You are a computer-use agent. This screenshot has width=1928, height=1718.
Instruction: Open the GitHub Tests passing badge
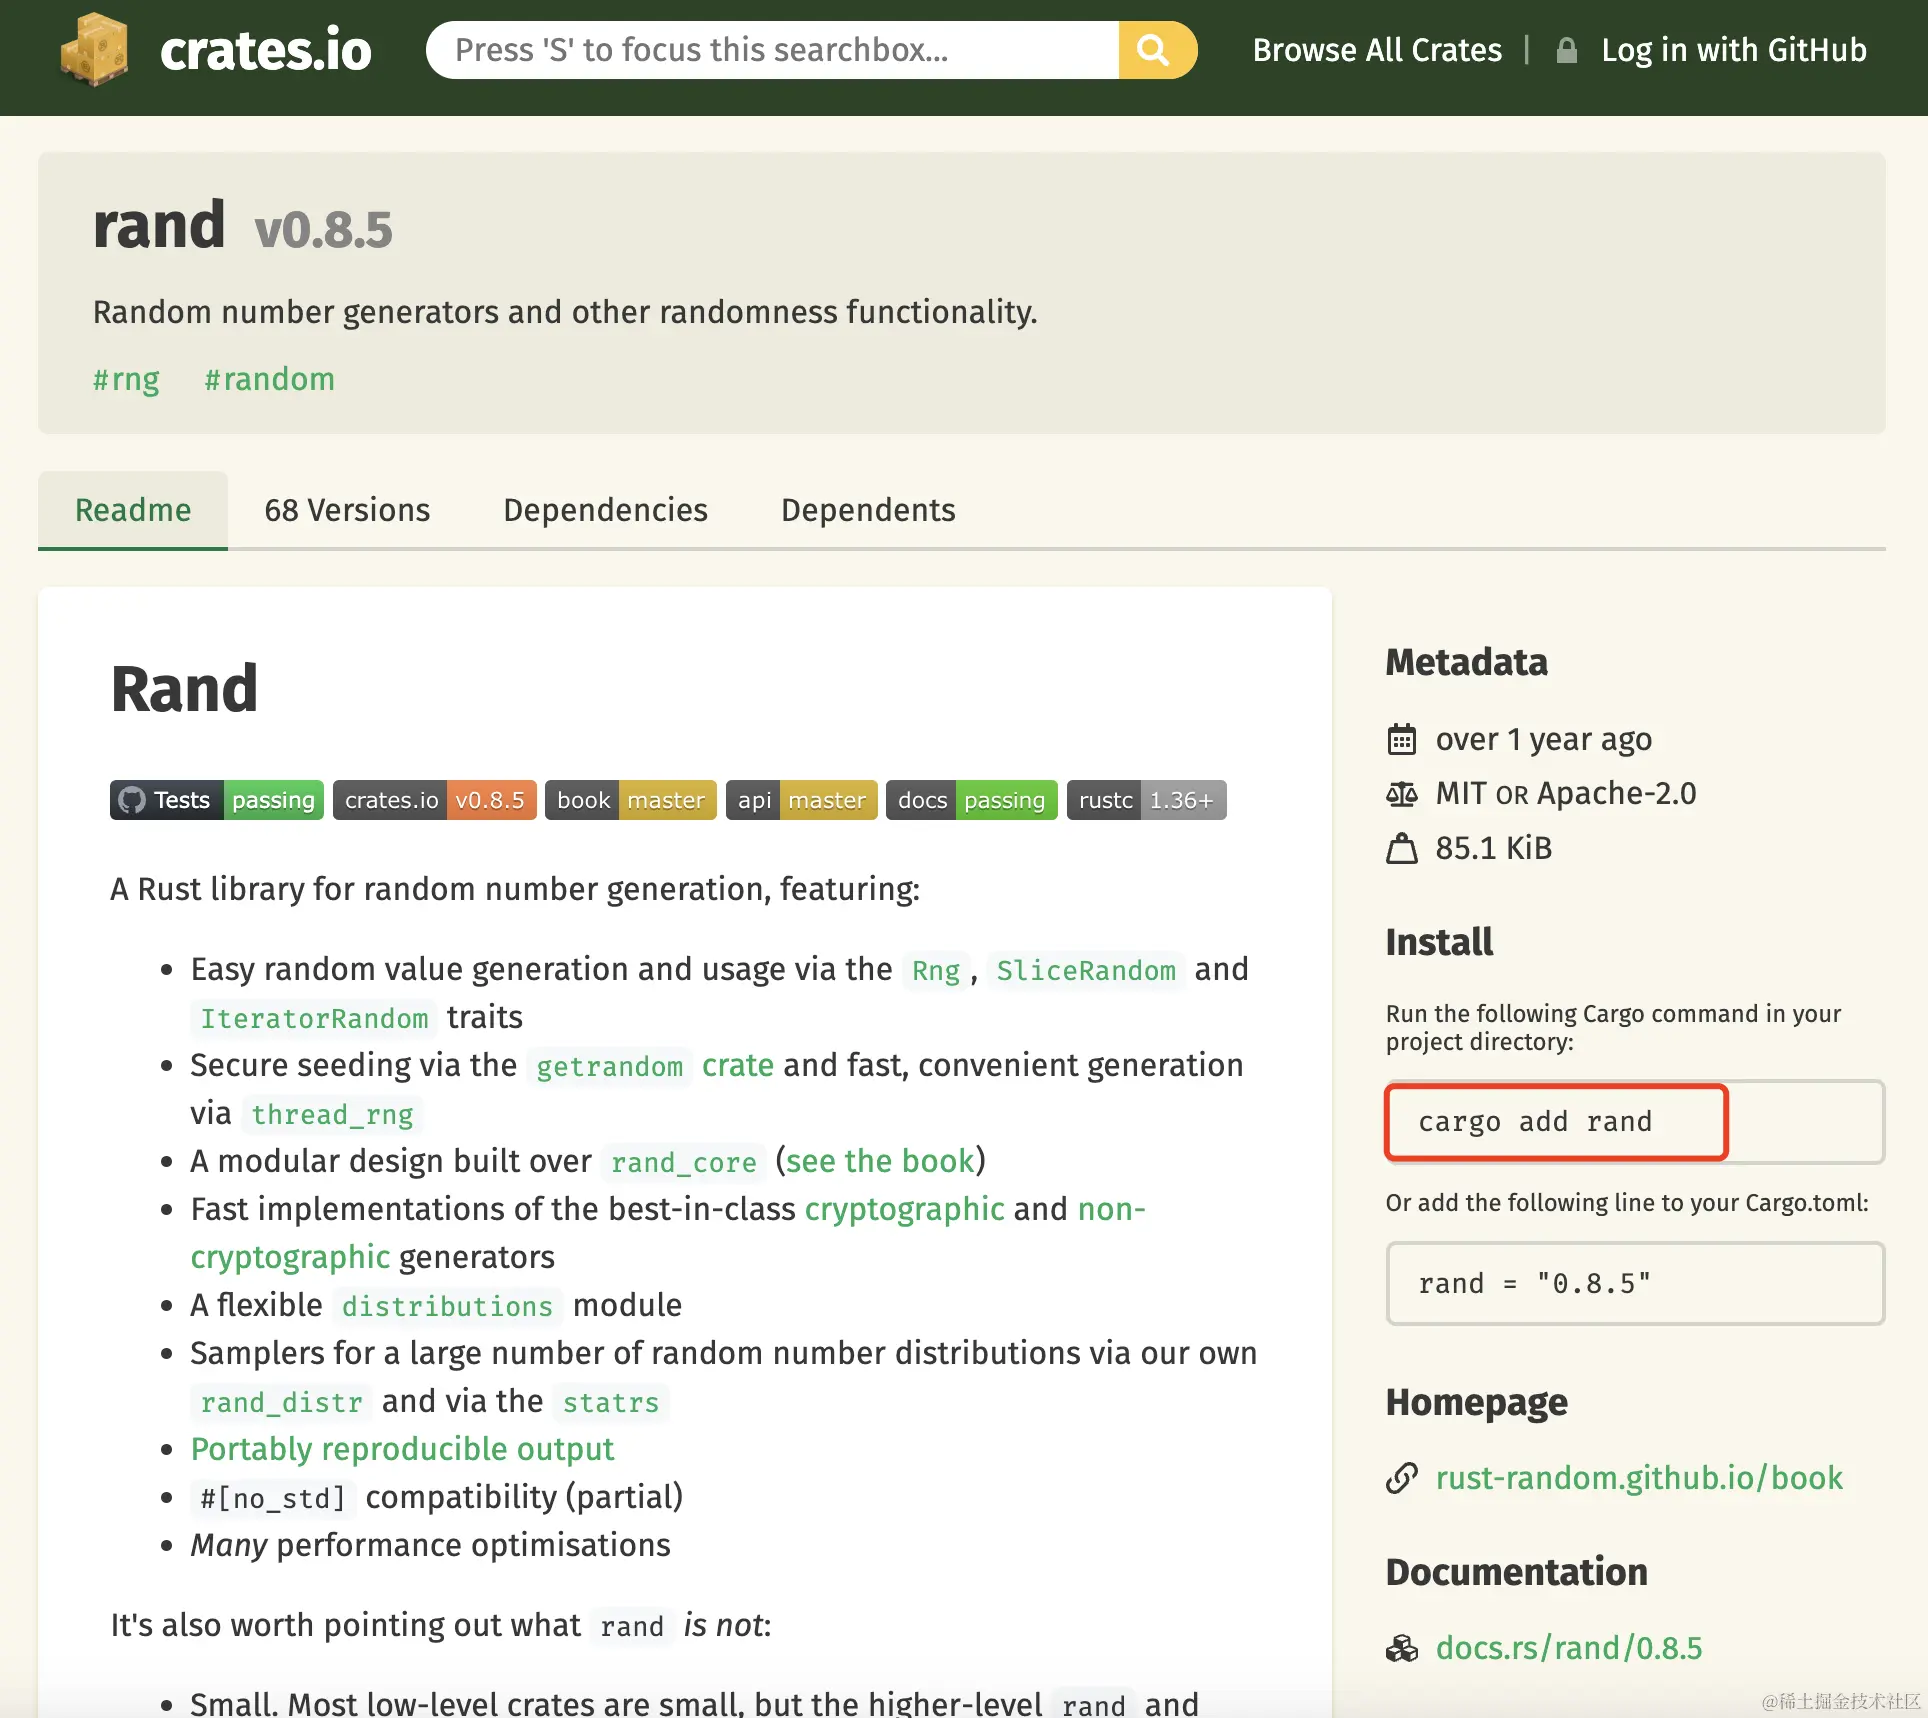coord(217,800)
